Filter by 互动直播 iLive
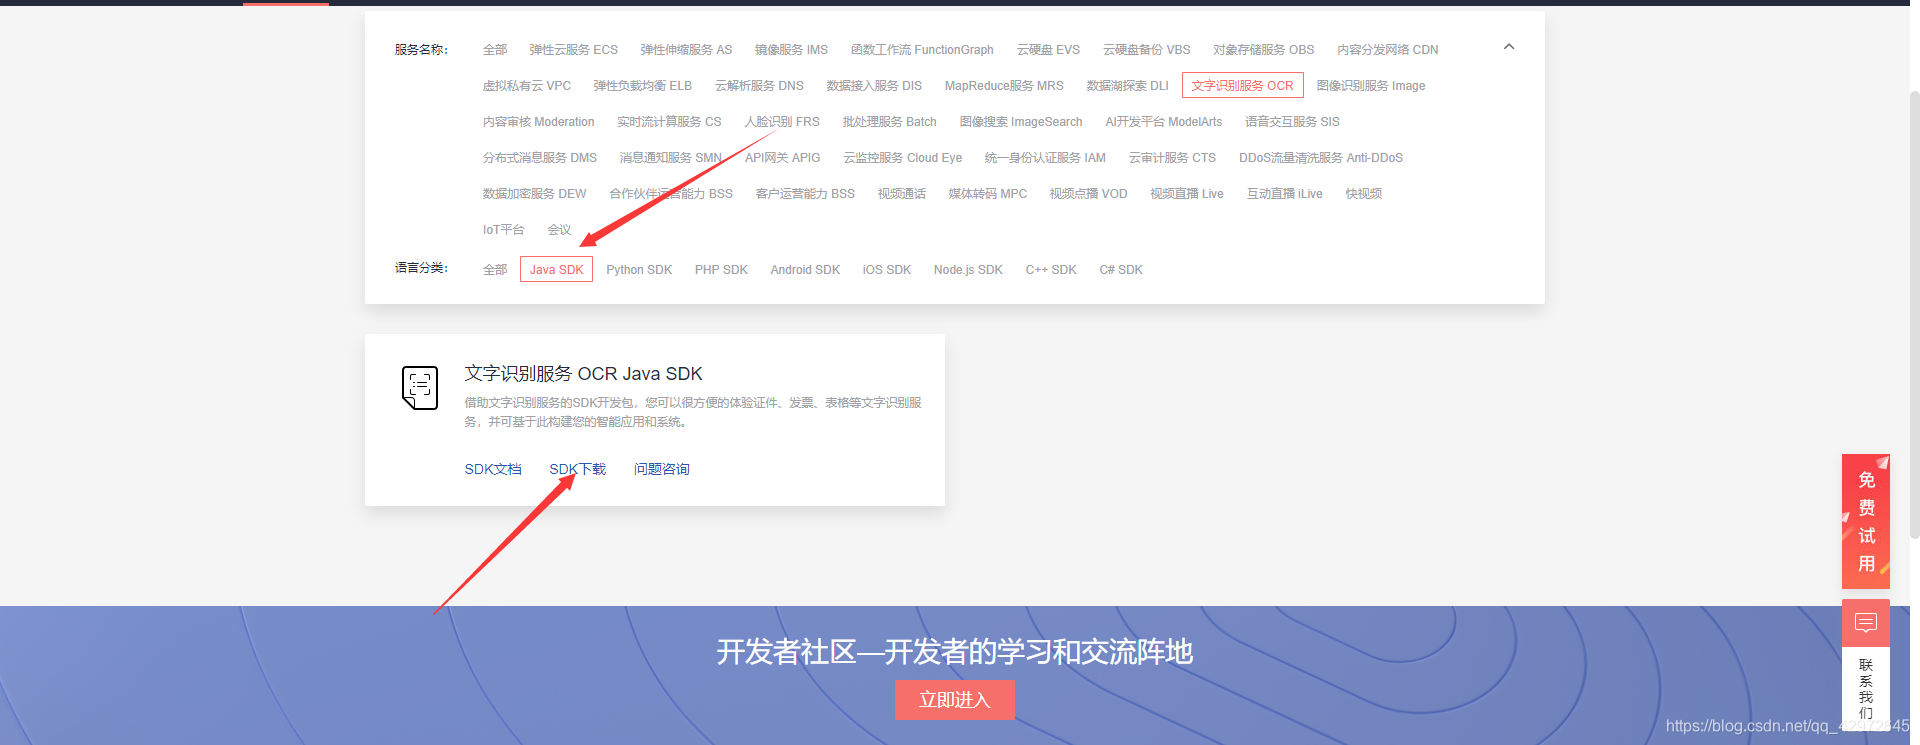1920x745 pixels. 1284,194
